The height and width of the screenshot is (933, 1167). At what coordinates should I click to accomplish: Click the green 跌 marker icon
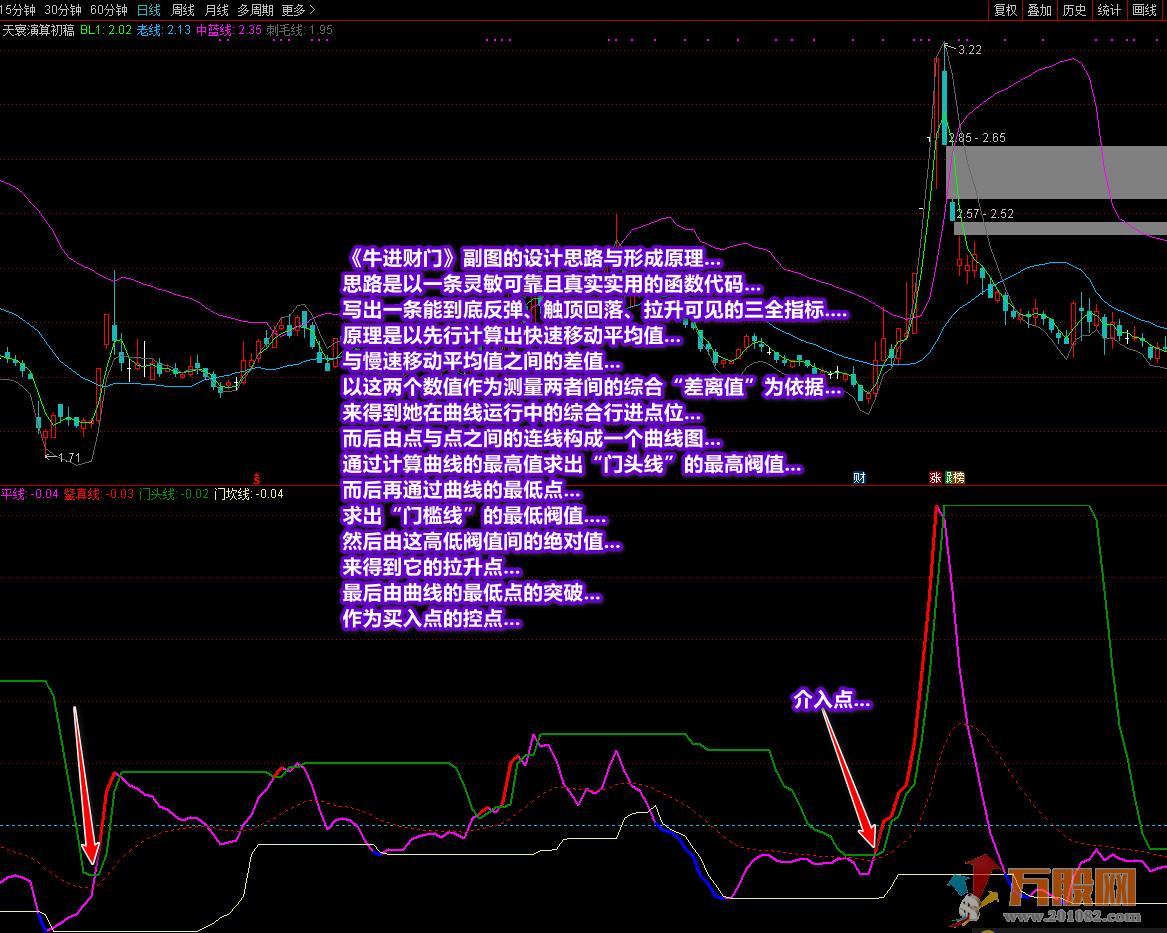click(948, 478)
